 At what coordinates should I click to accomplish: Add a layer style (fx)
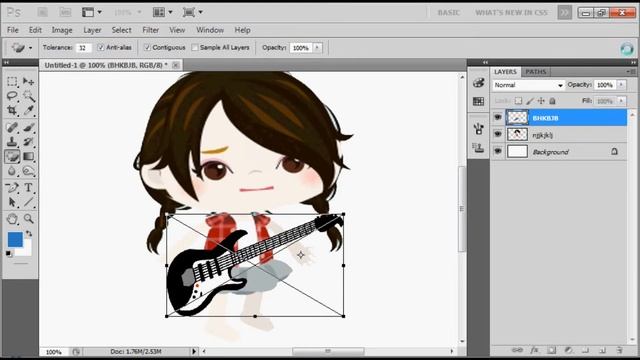534,350
